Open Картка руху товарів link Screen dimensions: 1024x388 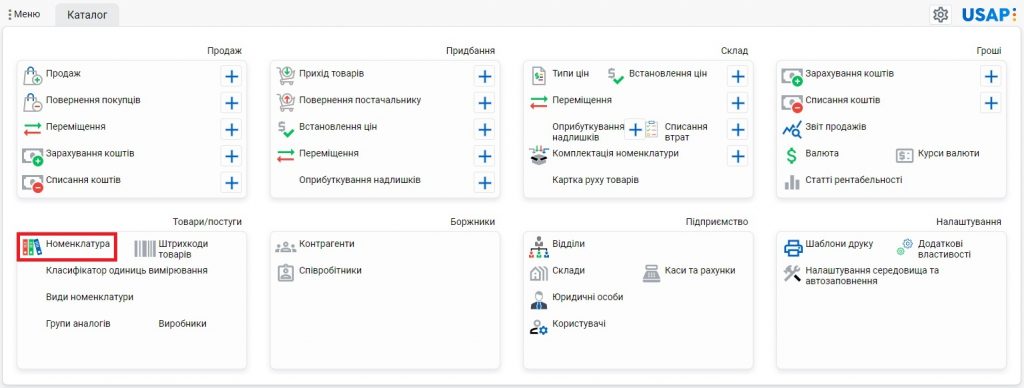pos(595,180)
